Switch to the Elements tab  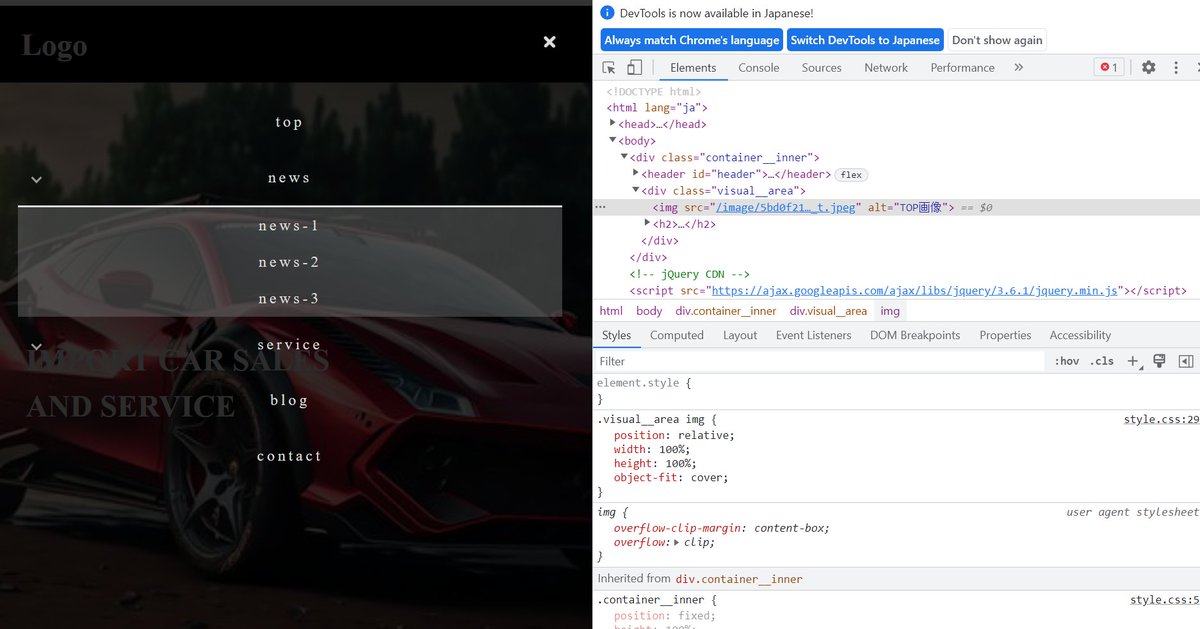693,68
